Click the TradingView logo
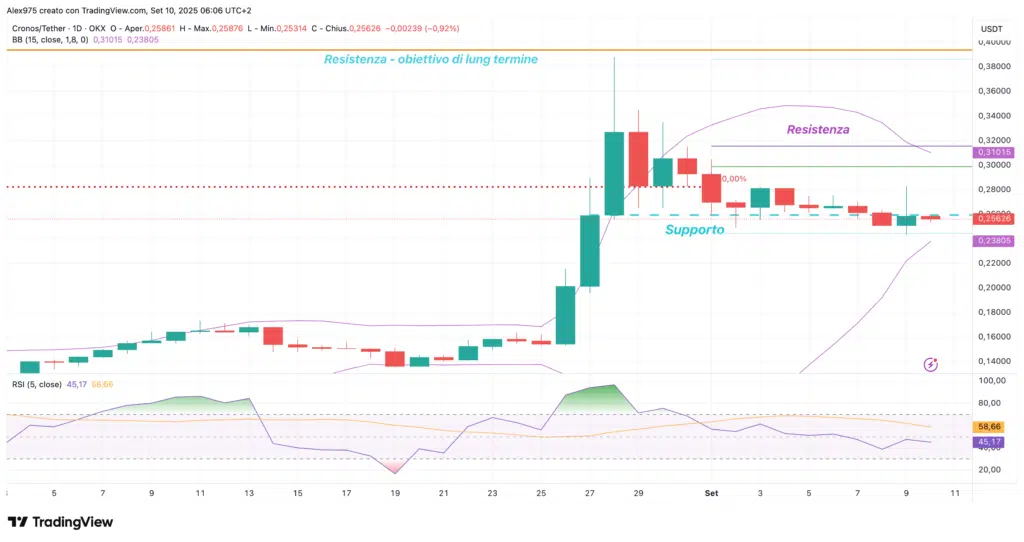Viewport: 1024px width, 542px height. [58, 522]
